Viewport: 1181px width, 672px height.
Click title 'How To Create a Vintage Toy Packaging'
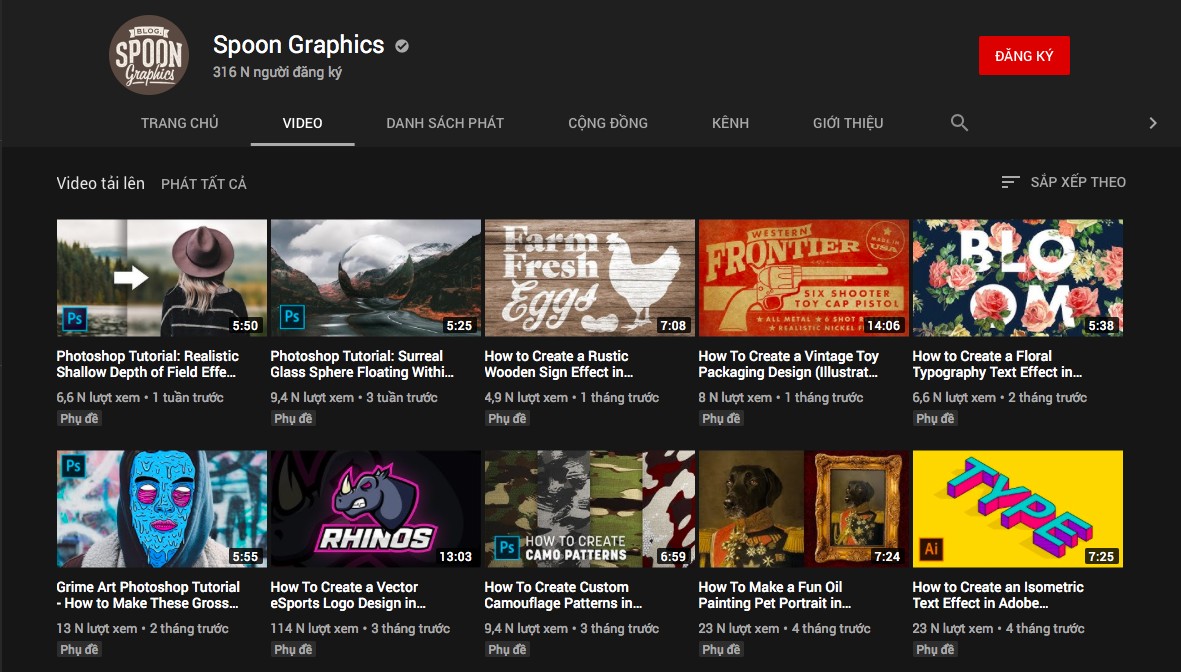[x=789, y=364]
